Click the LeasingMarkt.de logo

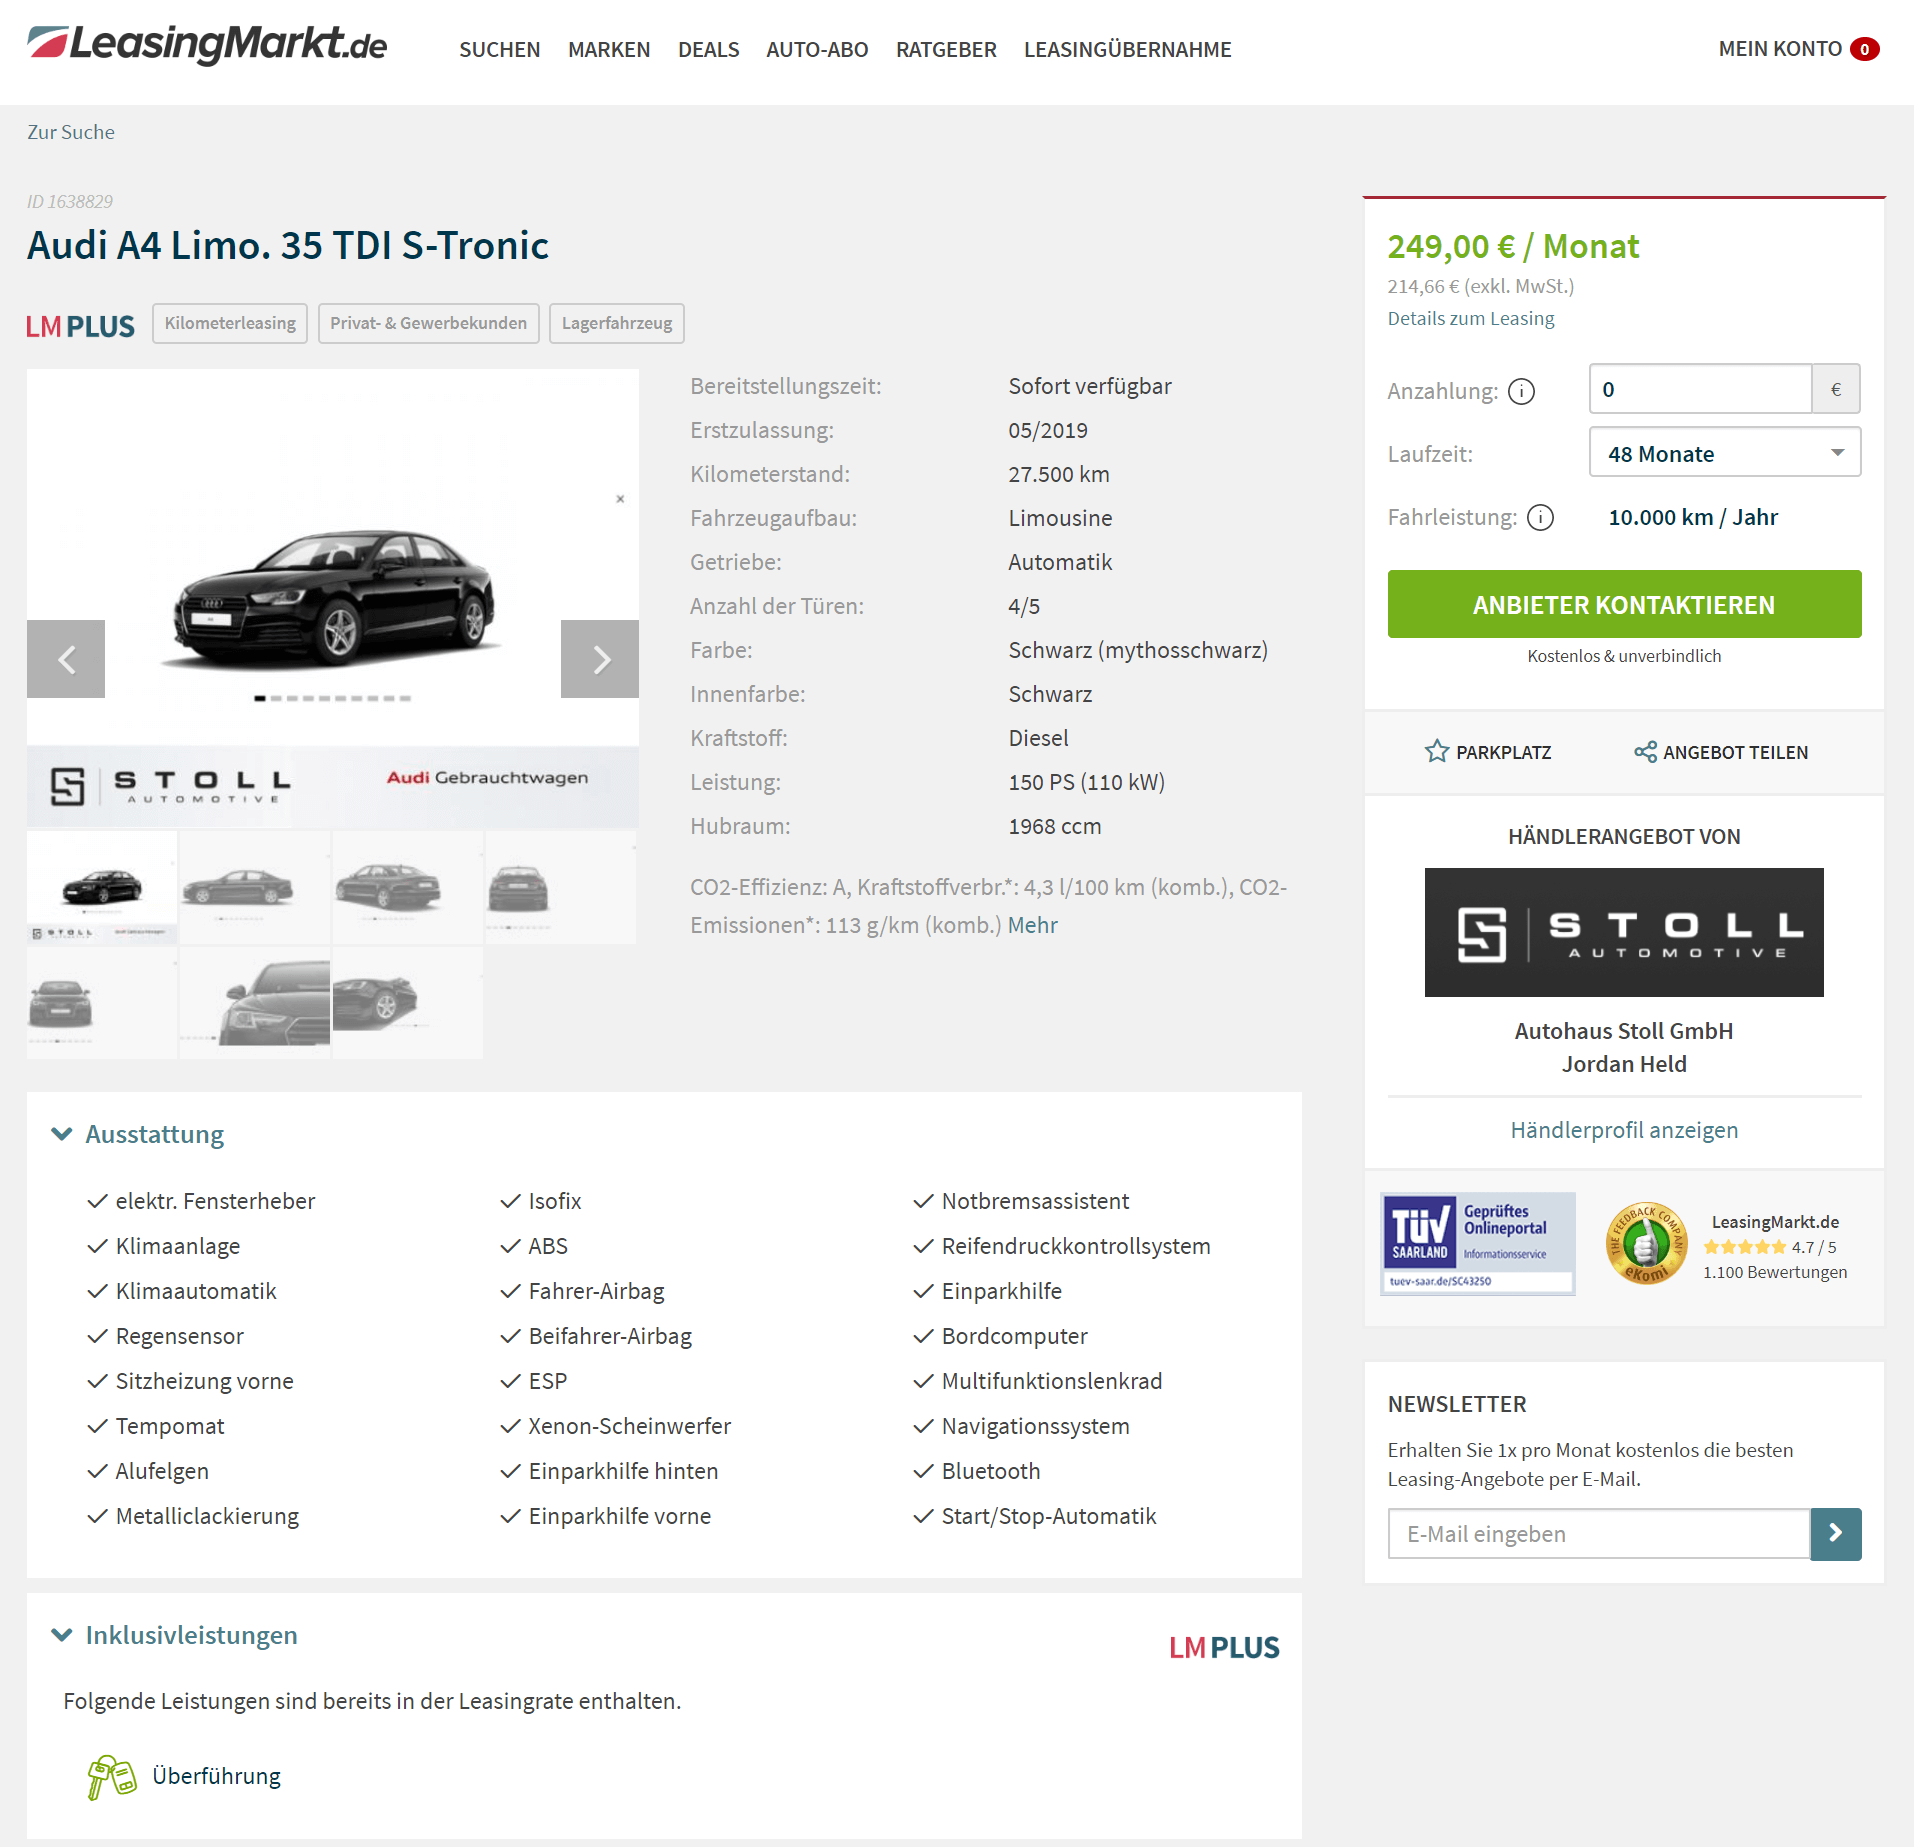(207, 45)
